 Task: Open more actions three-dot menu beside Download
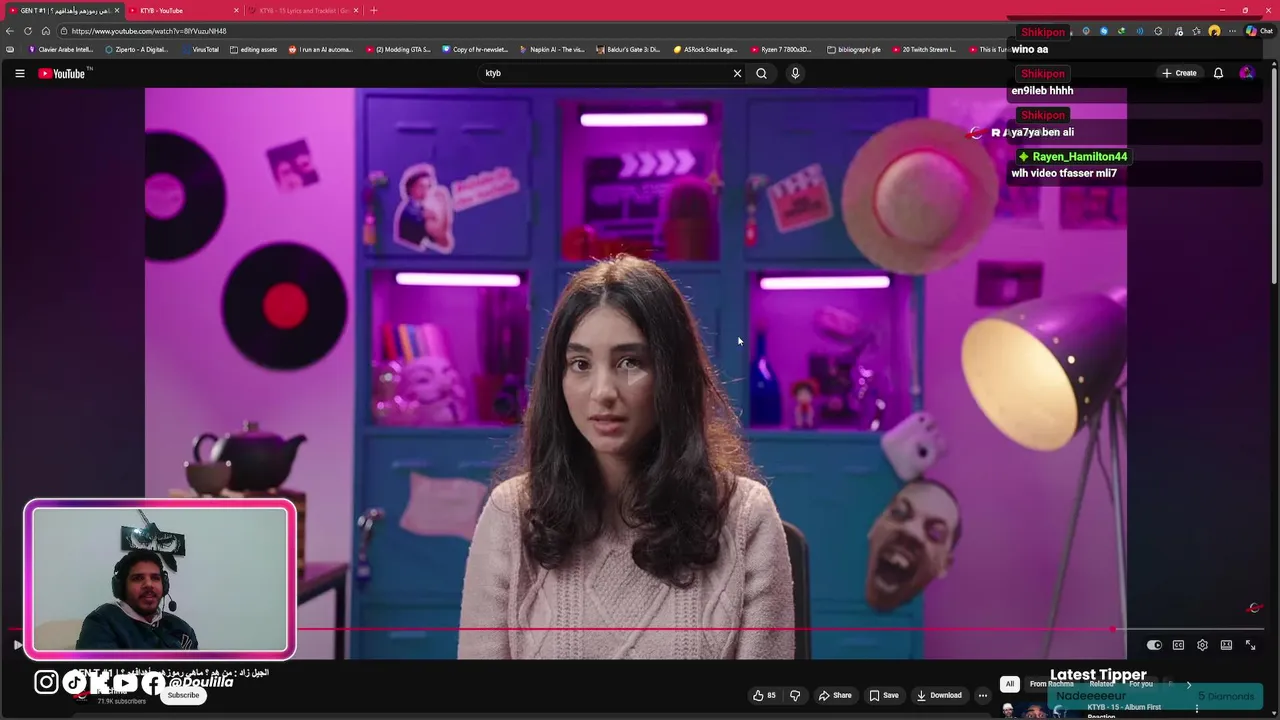pos(983,695)
